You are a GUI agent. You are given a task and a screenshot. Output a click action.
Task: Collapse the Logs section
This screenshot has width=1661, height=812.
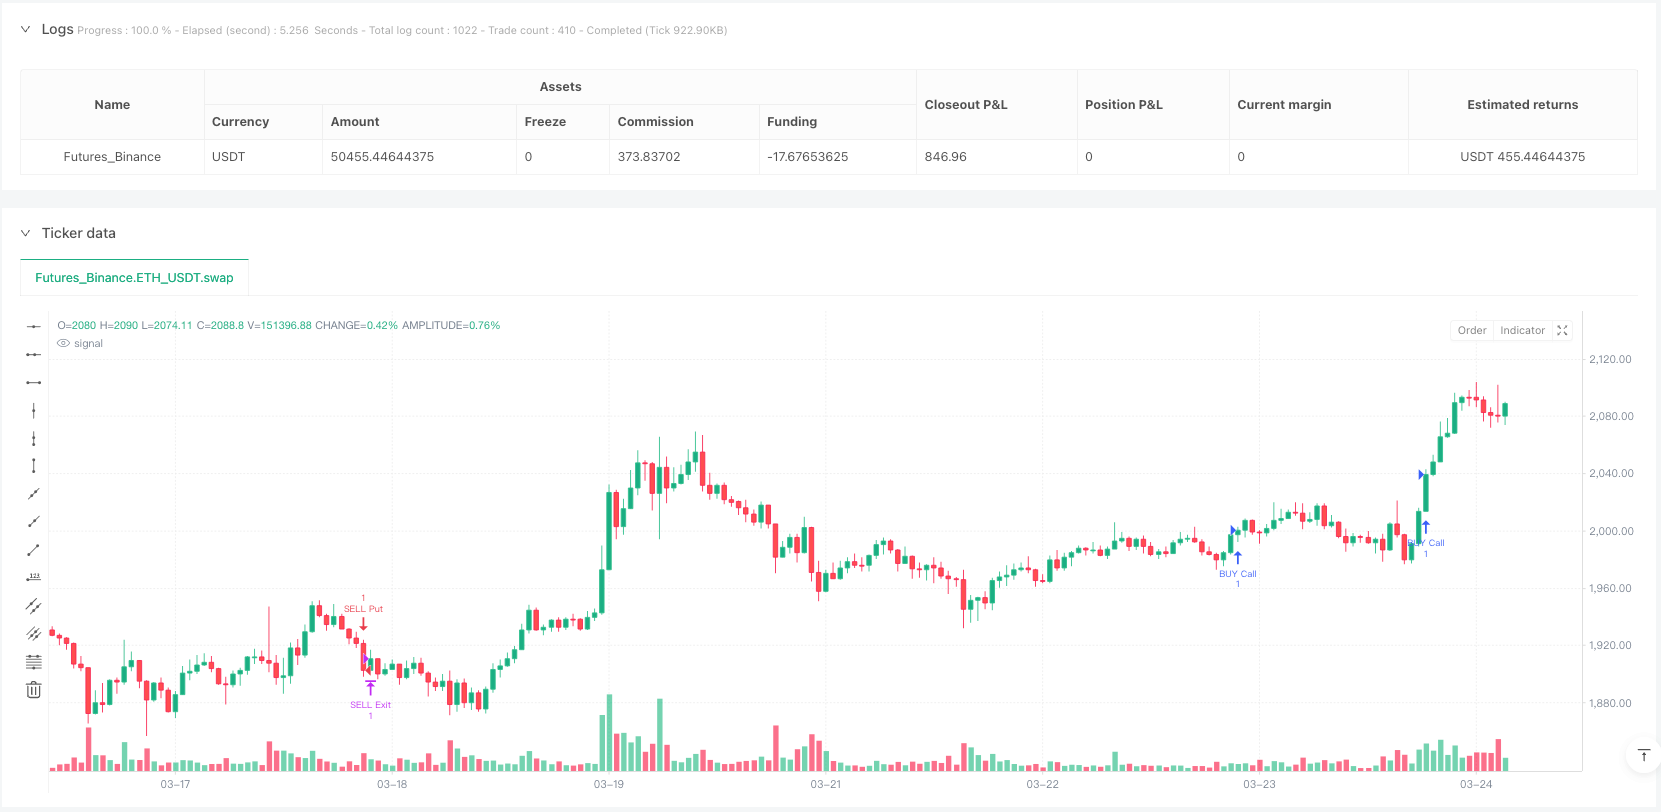[26, 30]
